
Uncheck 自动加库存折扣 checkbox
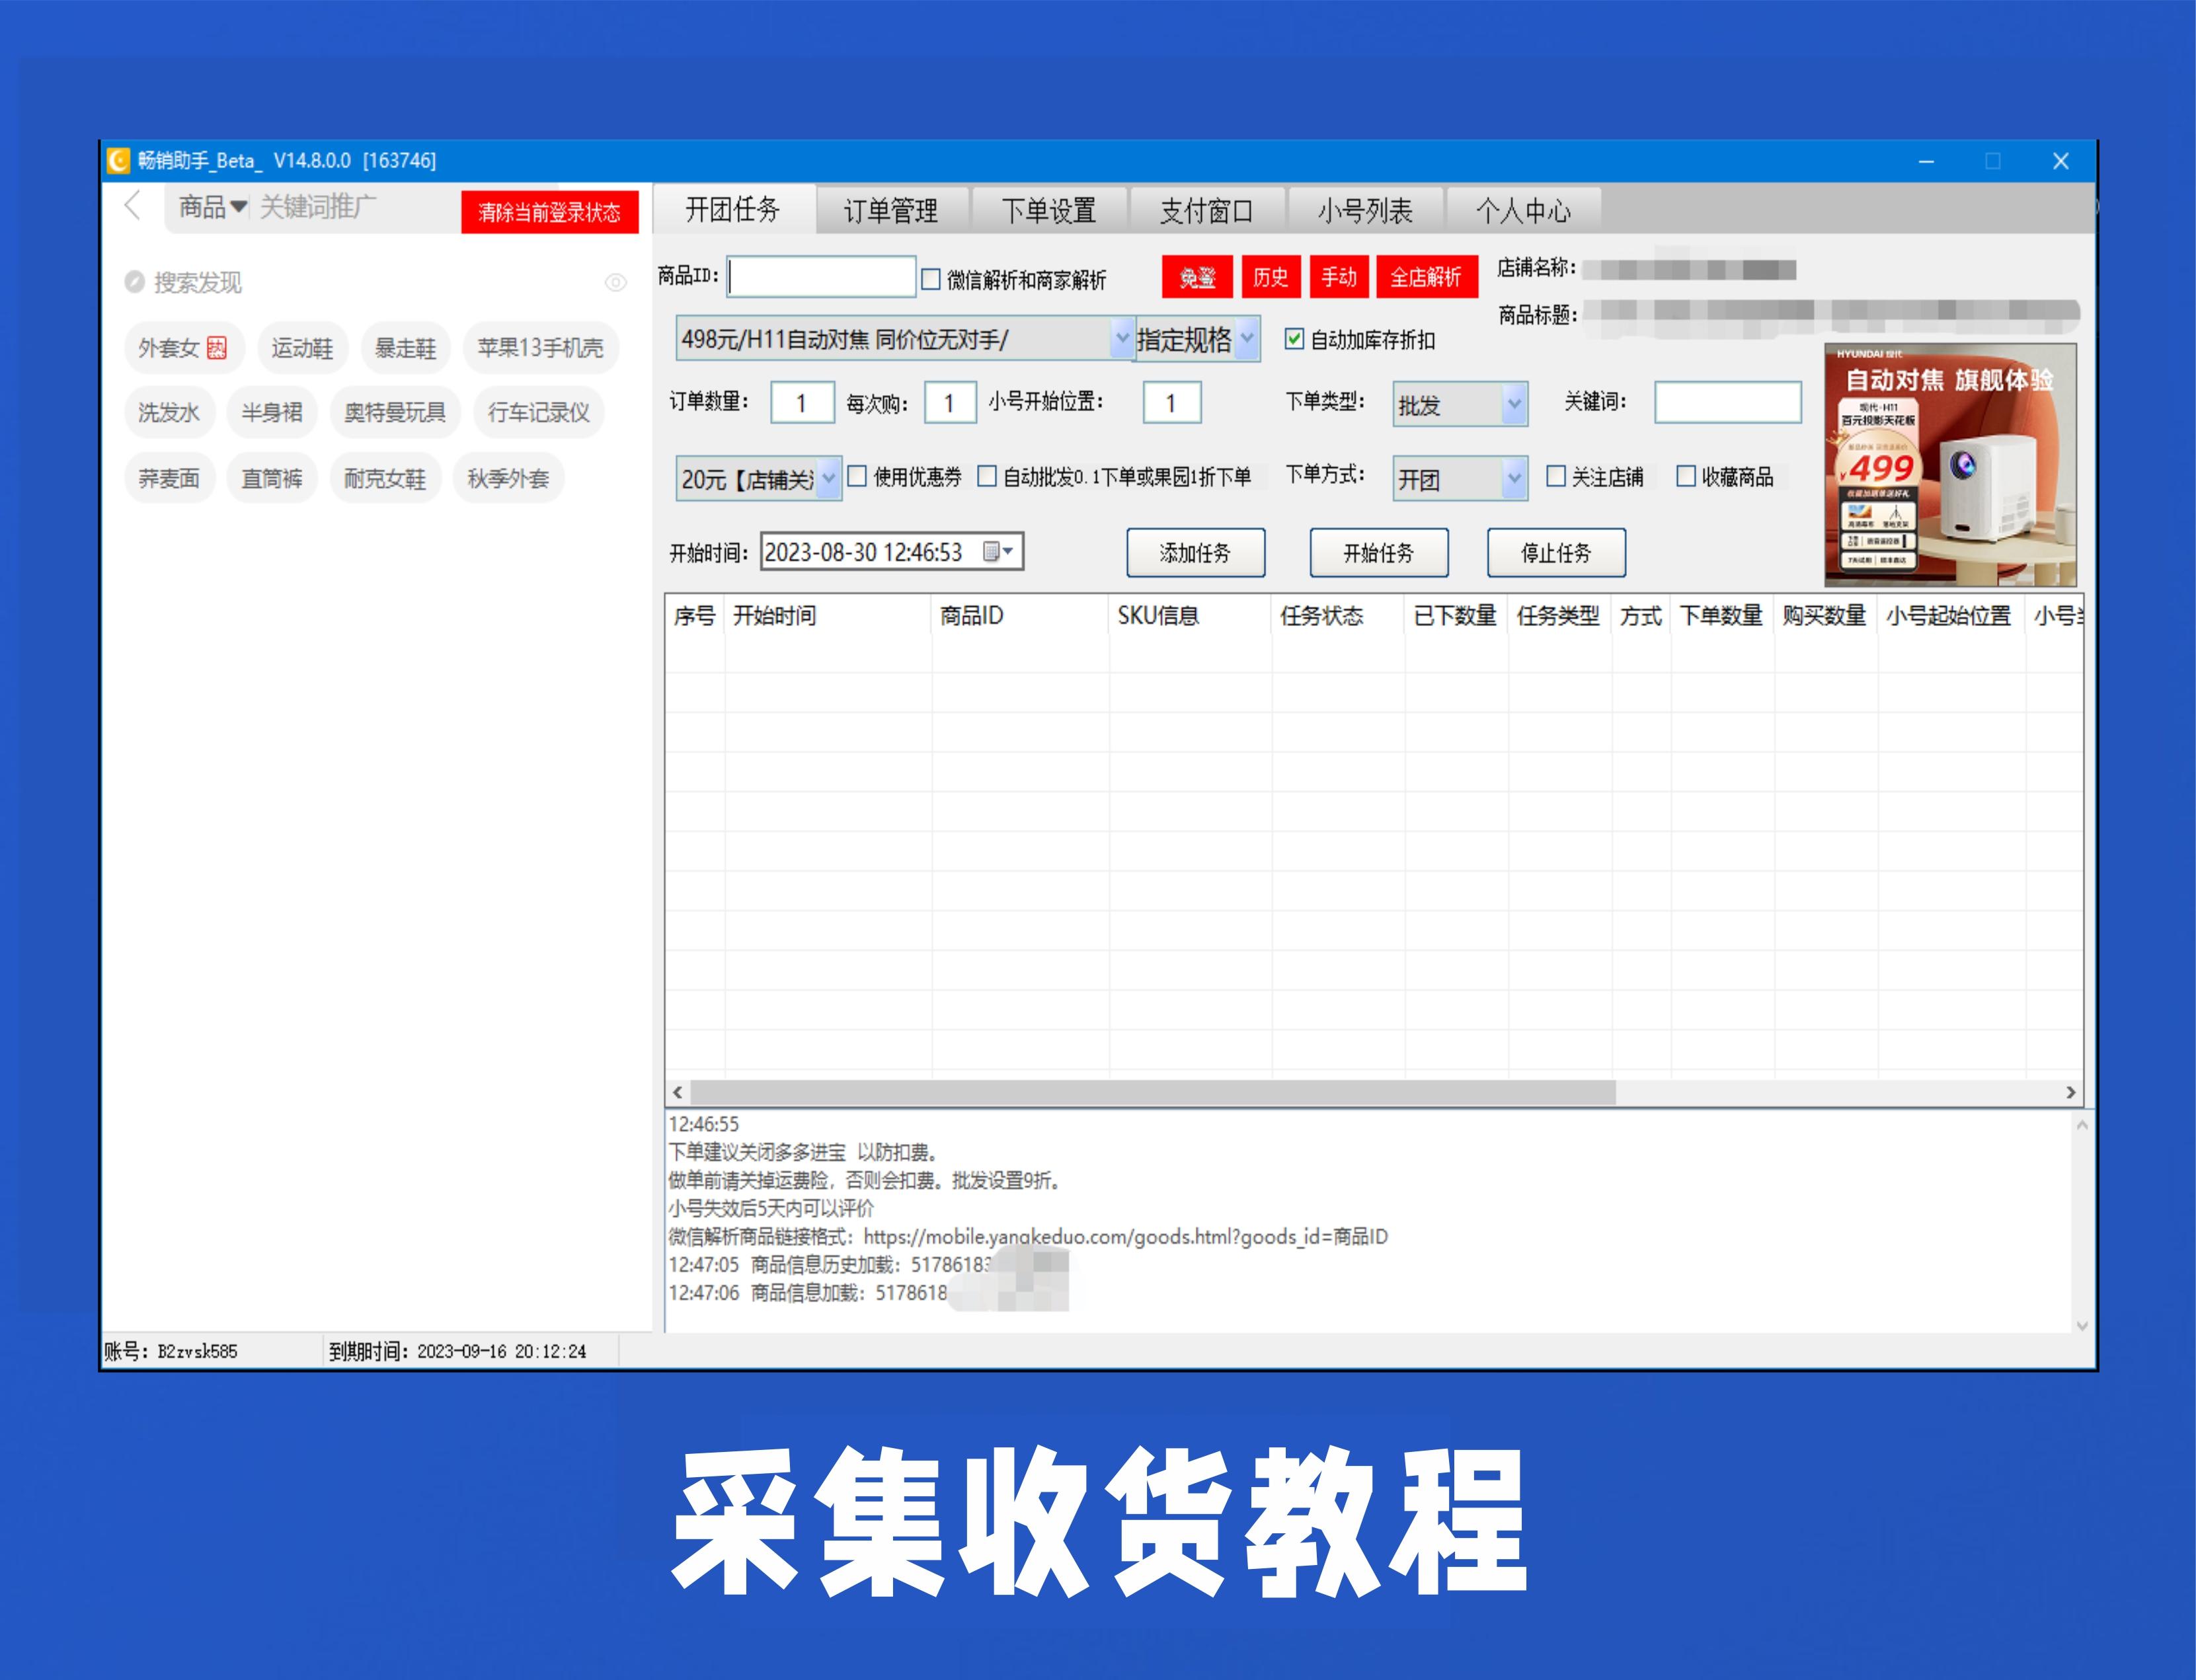[x=1294, y=339]
